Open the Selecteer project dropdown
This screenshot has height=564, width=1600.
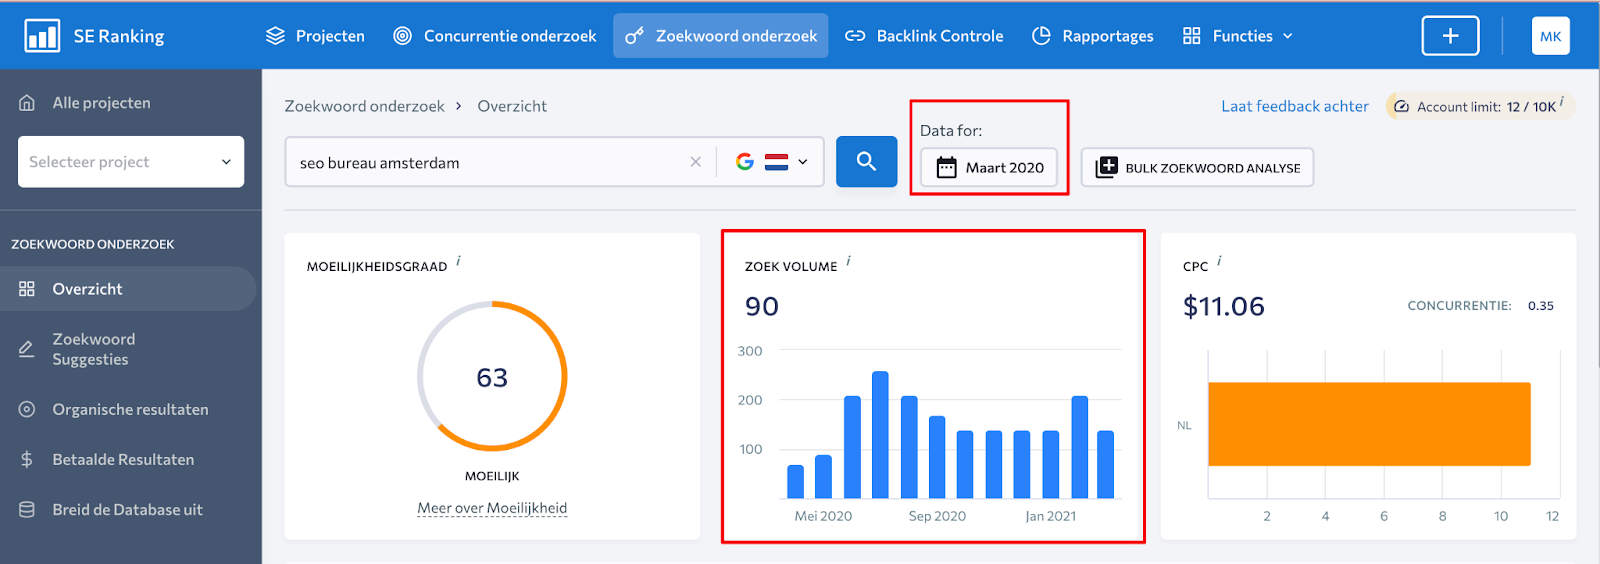[x=131, y=162]
